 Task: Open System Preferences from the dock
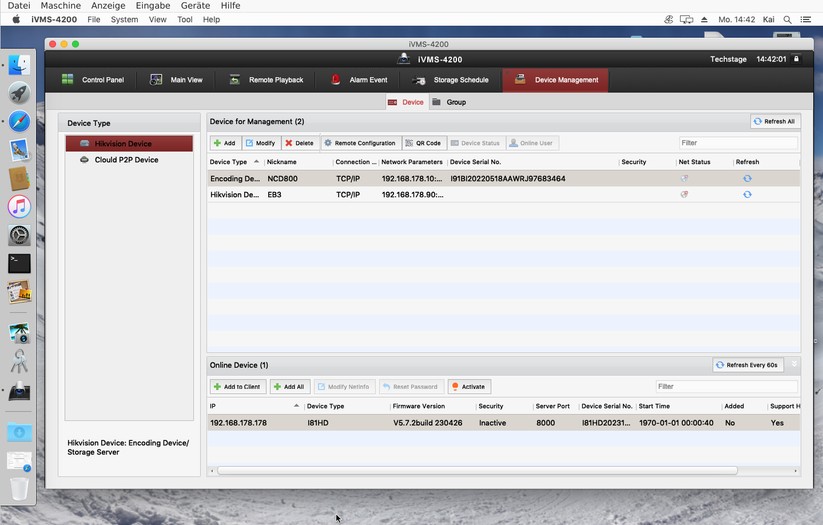19,235
